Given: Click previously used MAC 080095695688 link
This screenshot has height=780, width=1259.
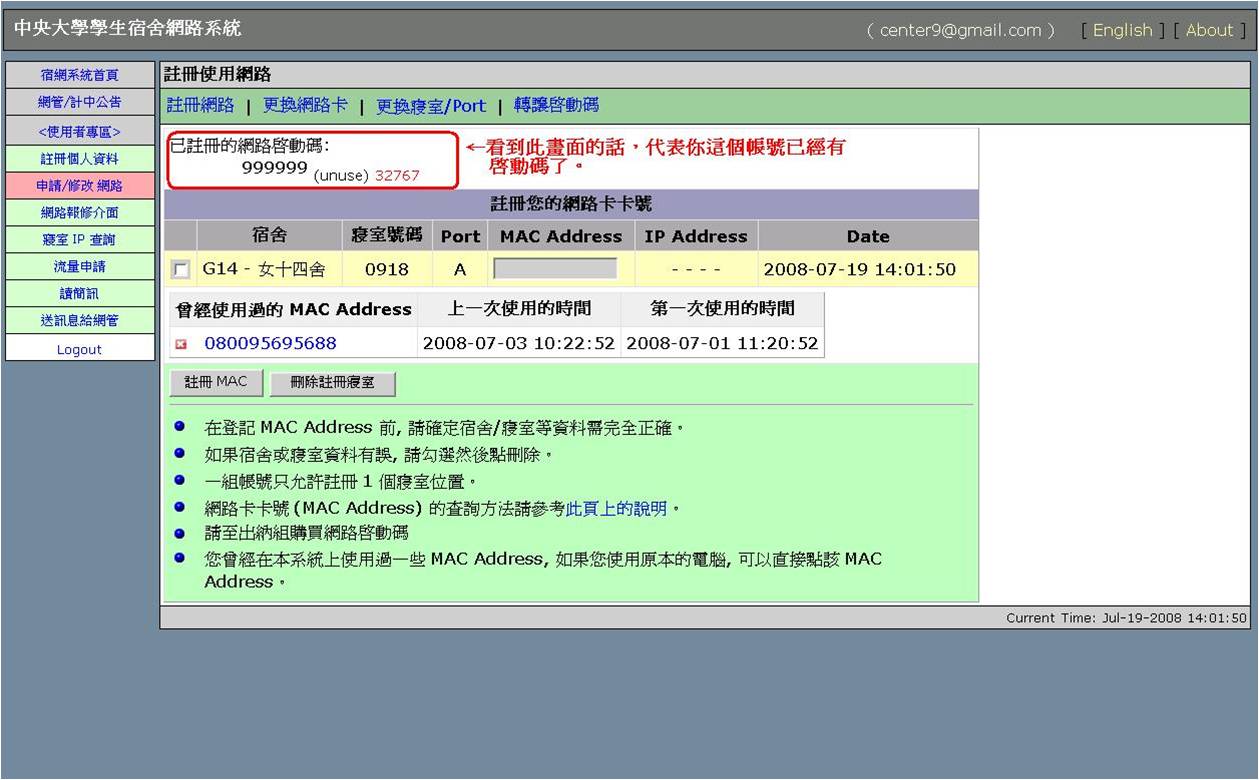Looking at the screenshot, I should (270, 344).
